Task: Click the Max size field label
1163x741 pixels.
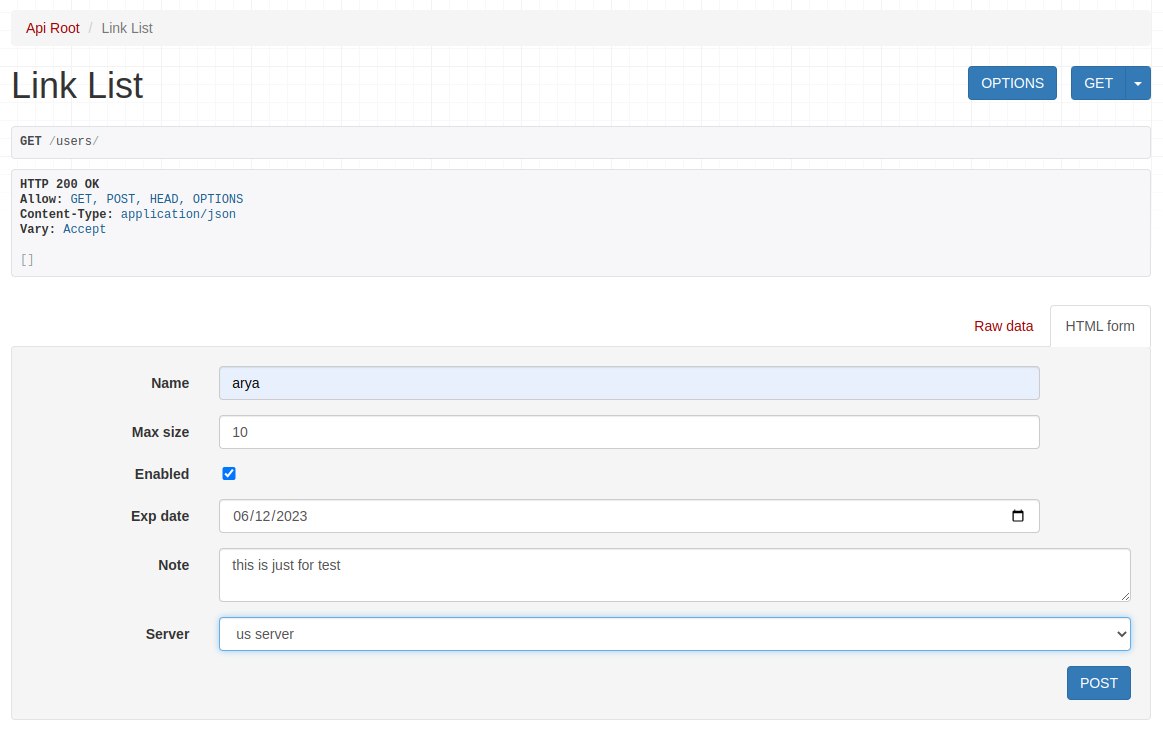Action: (160, 432)
